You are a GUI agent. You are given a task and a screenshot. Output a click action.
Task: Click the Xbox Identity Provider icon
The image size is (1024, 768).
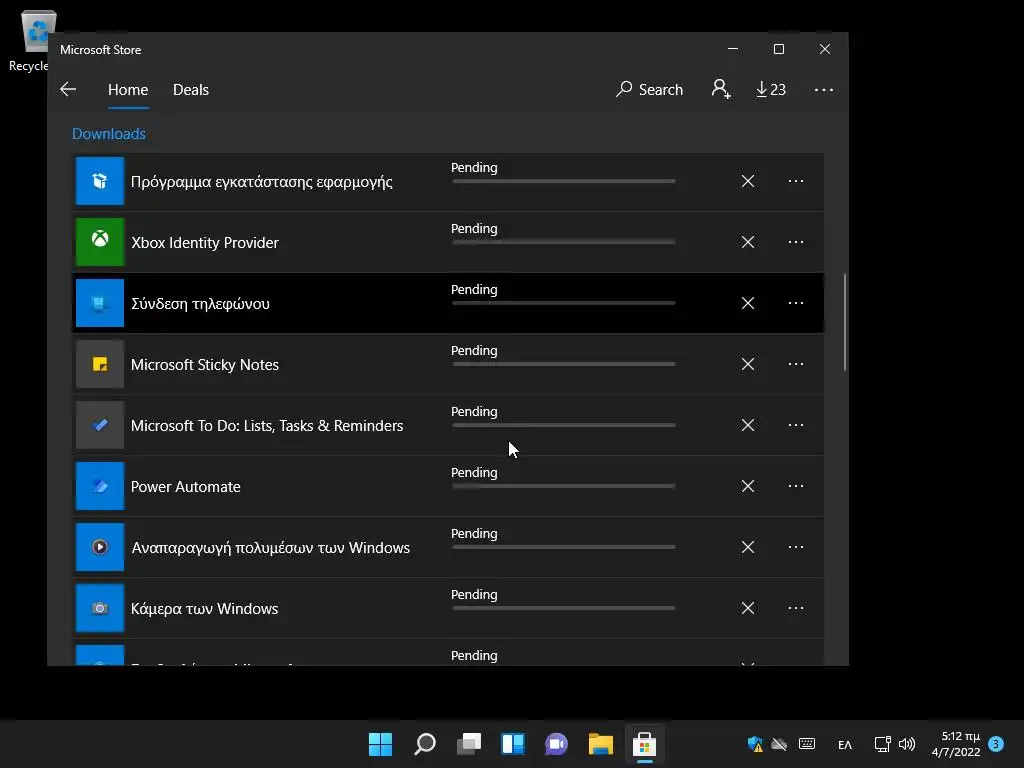point(100,242)
